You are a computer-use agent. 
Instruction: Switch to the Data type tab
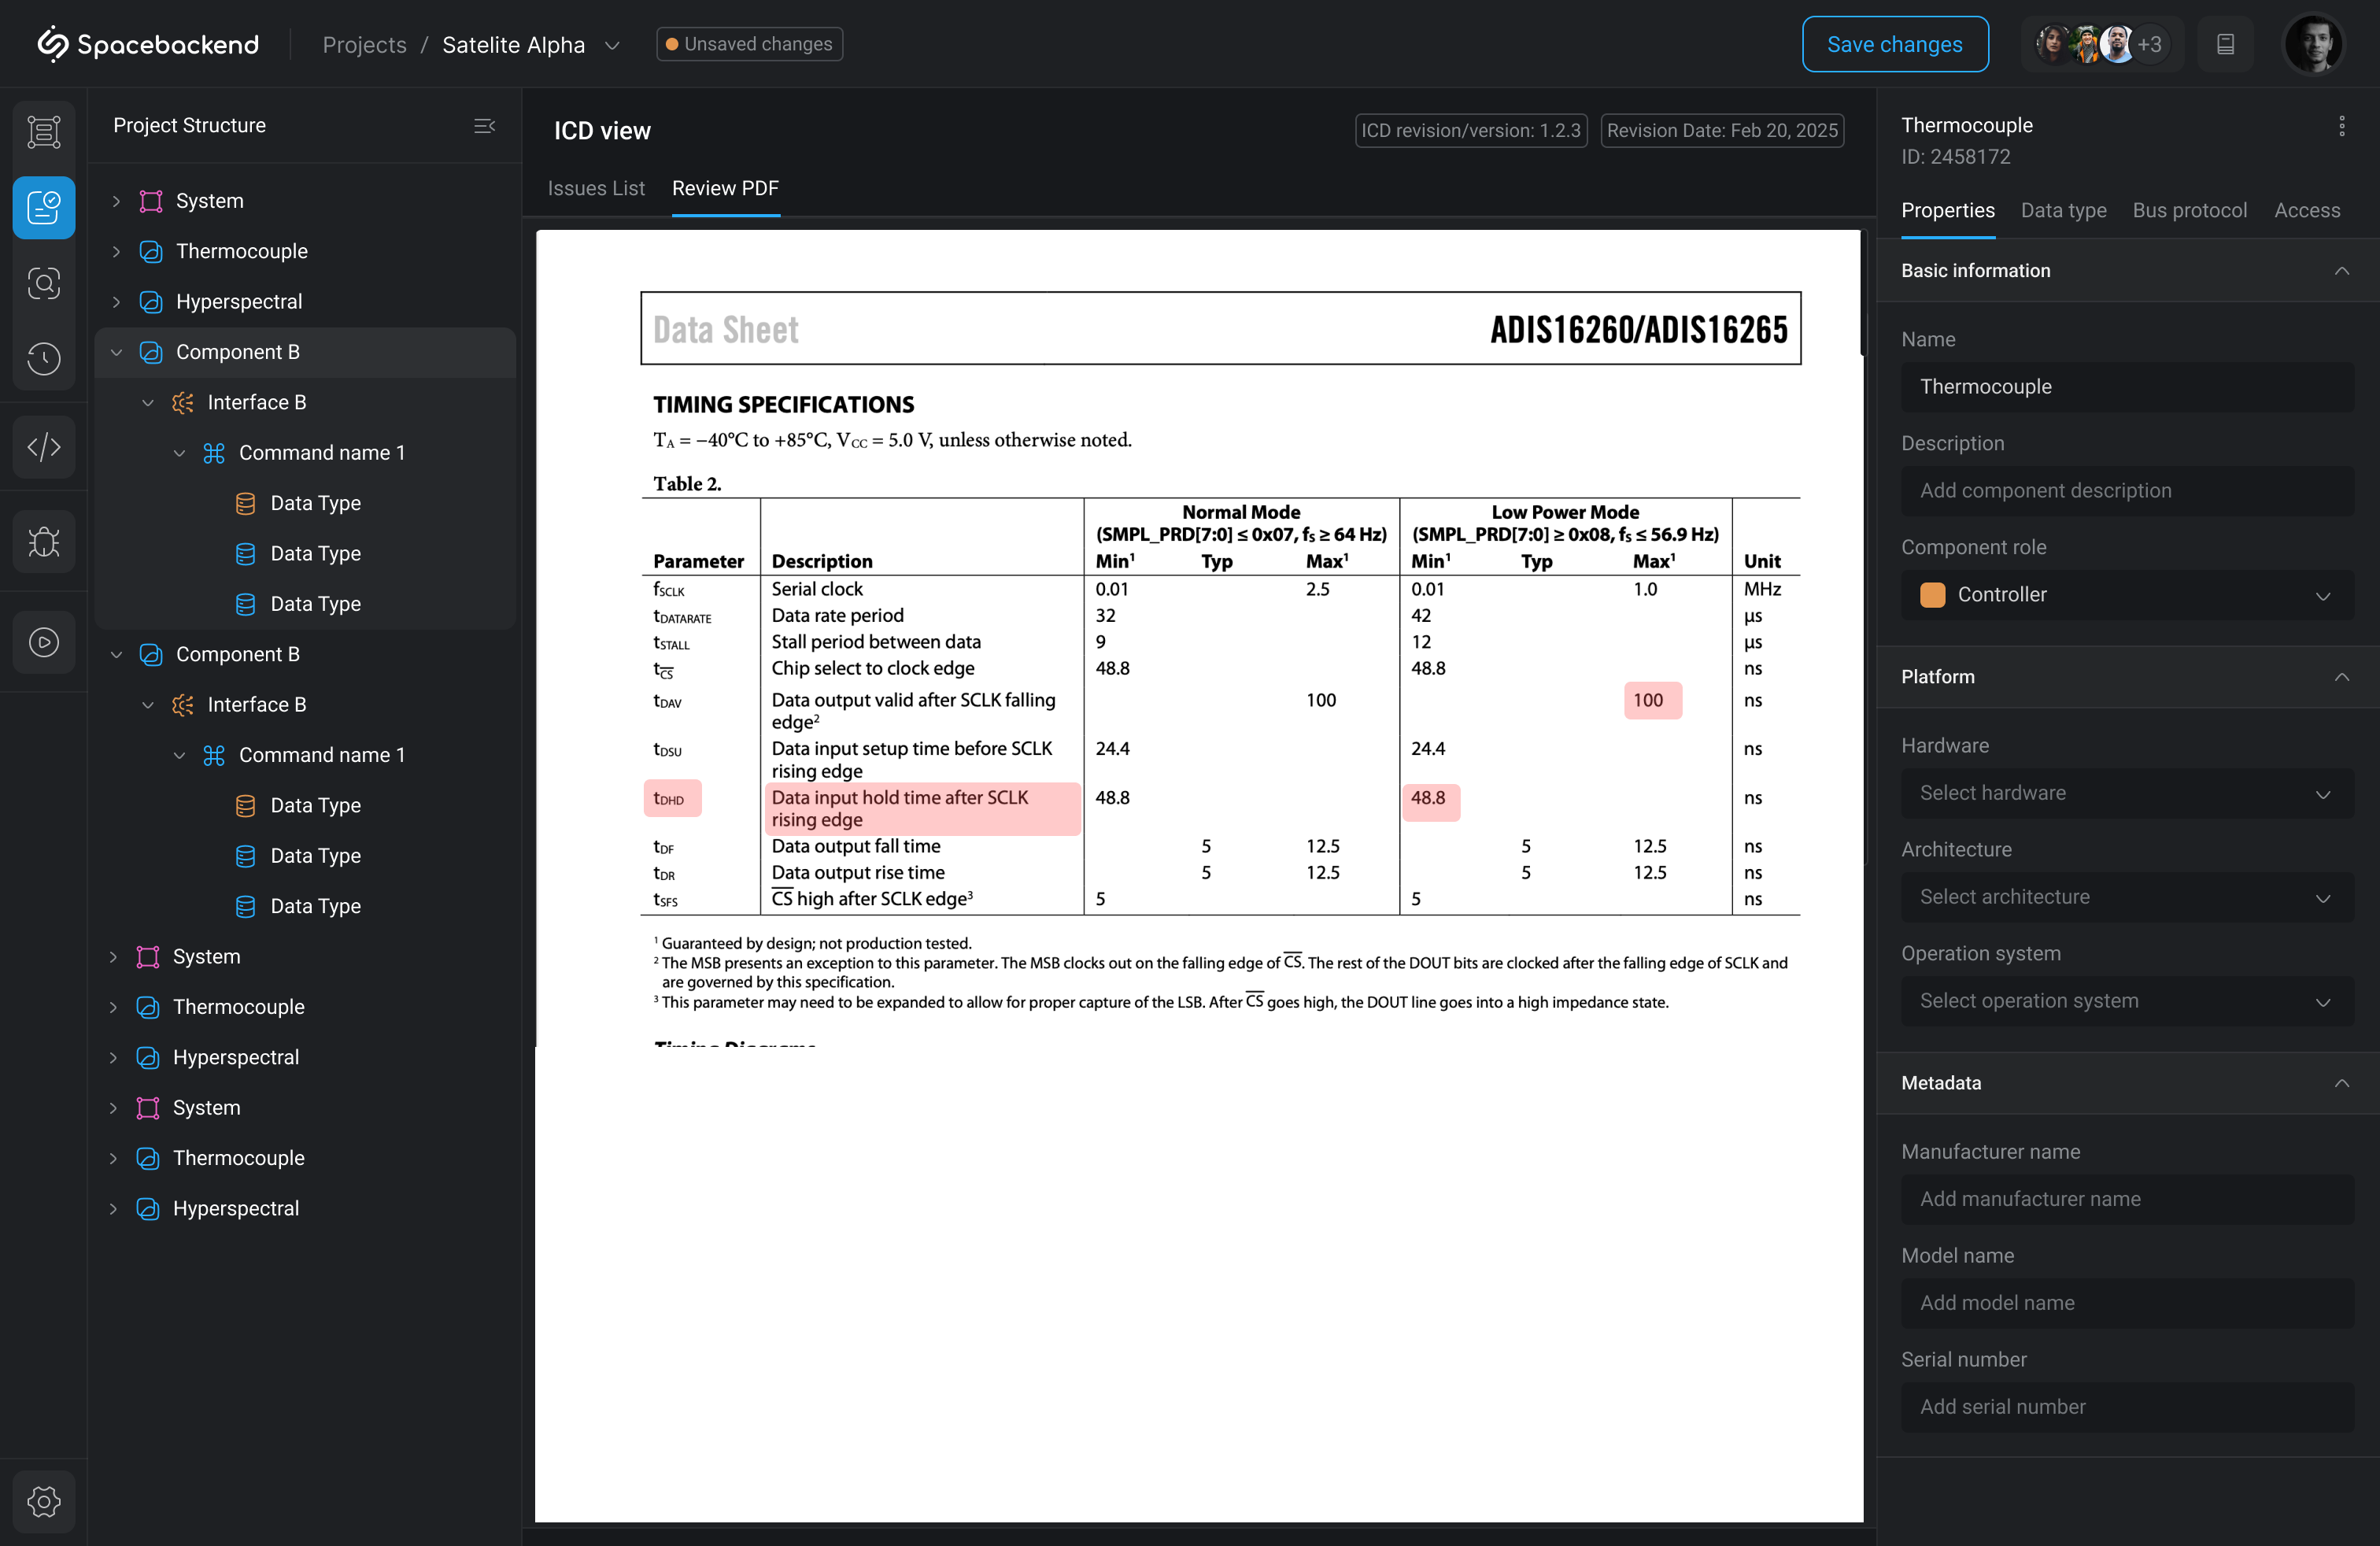pos(2063,210)
